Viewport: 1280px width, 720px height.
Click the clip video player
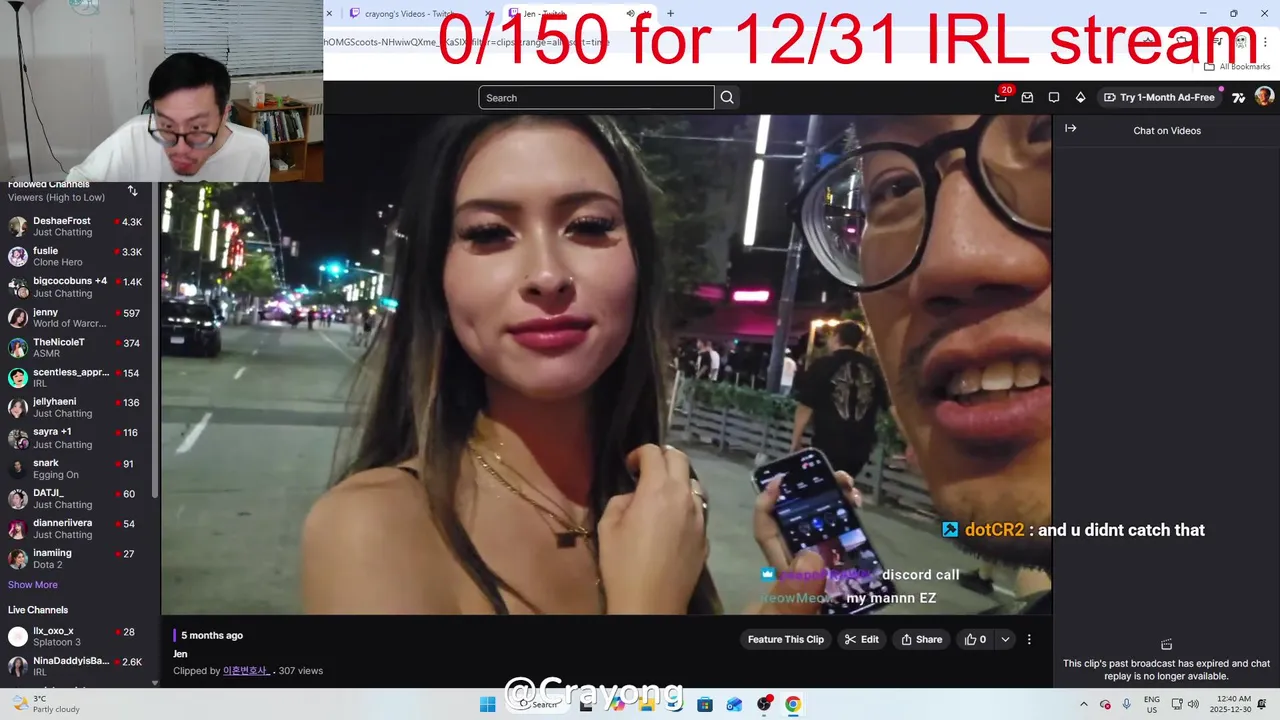tap(606, 365)
